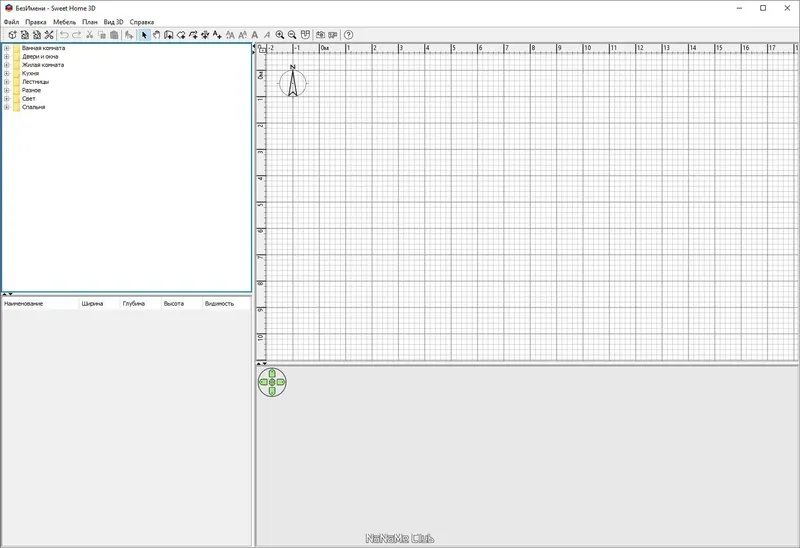The height and width of the screenshot is (548, 800).
Task: Click the Redo arrow icon
Action: click(x=77, y=35)
